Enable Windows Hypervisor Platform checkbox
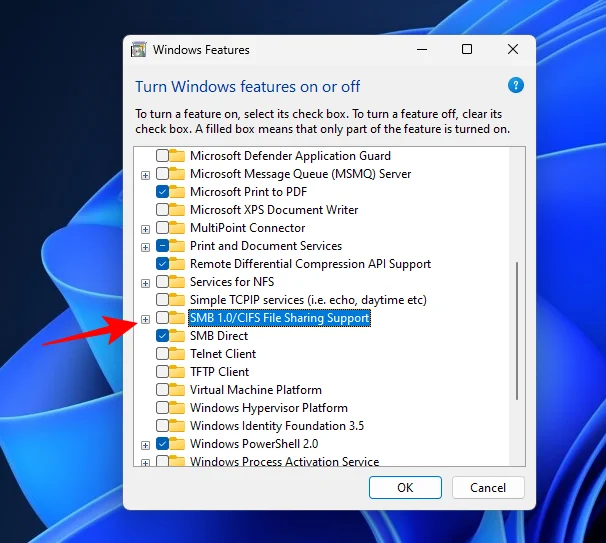This screenshot has height=543, width=606. [x=162, y=408]
